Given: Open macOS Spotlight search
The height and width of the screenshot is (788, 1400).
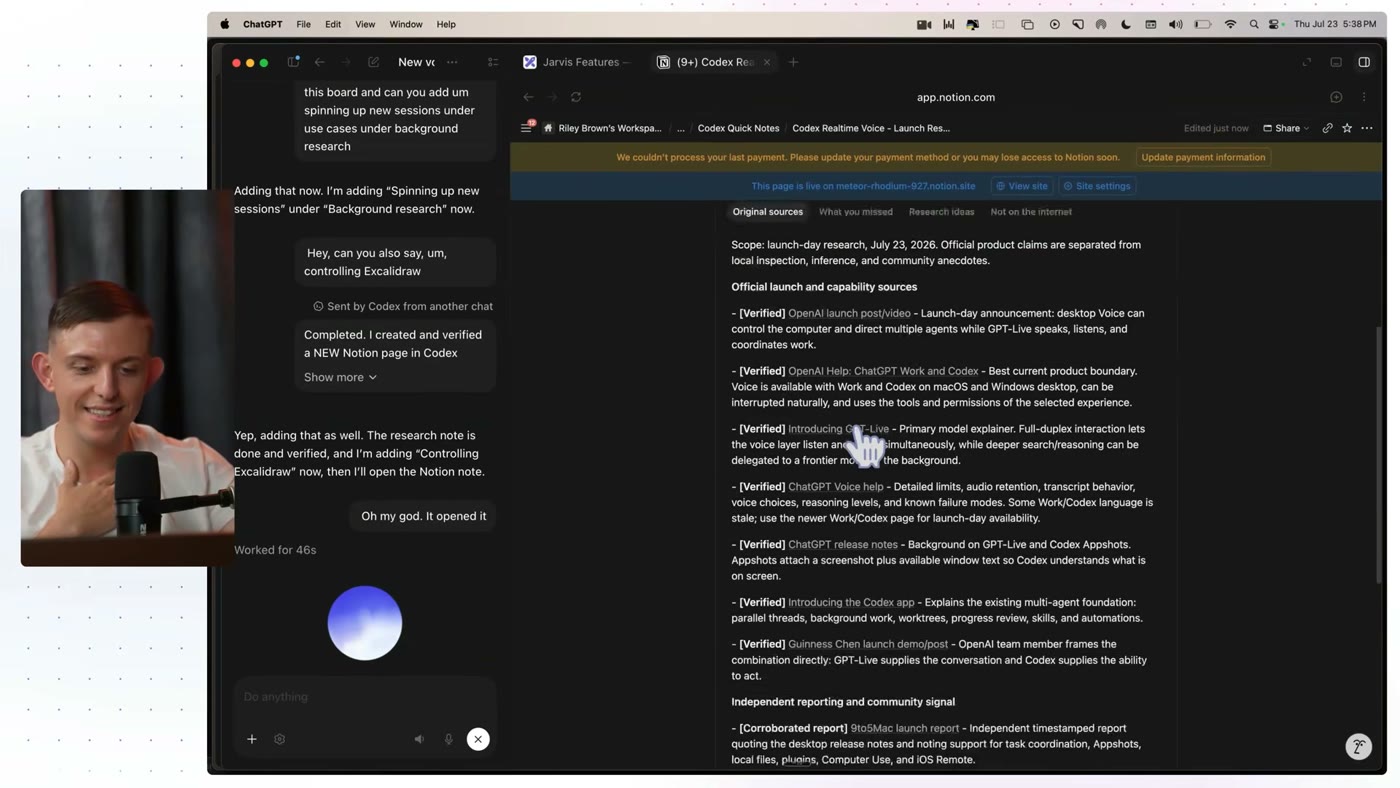Looking at the screenshot, I should [x=1254, y=24].
